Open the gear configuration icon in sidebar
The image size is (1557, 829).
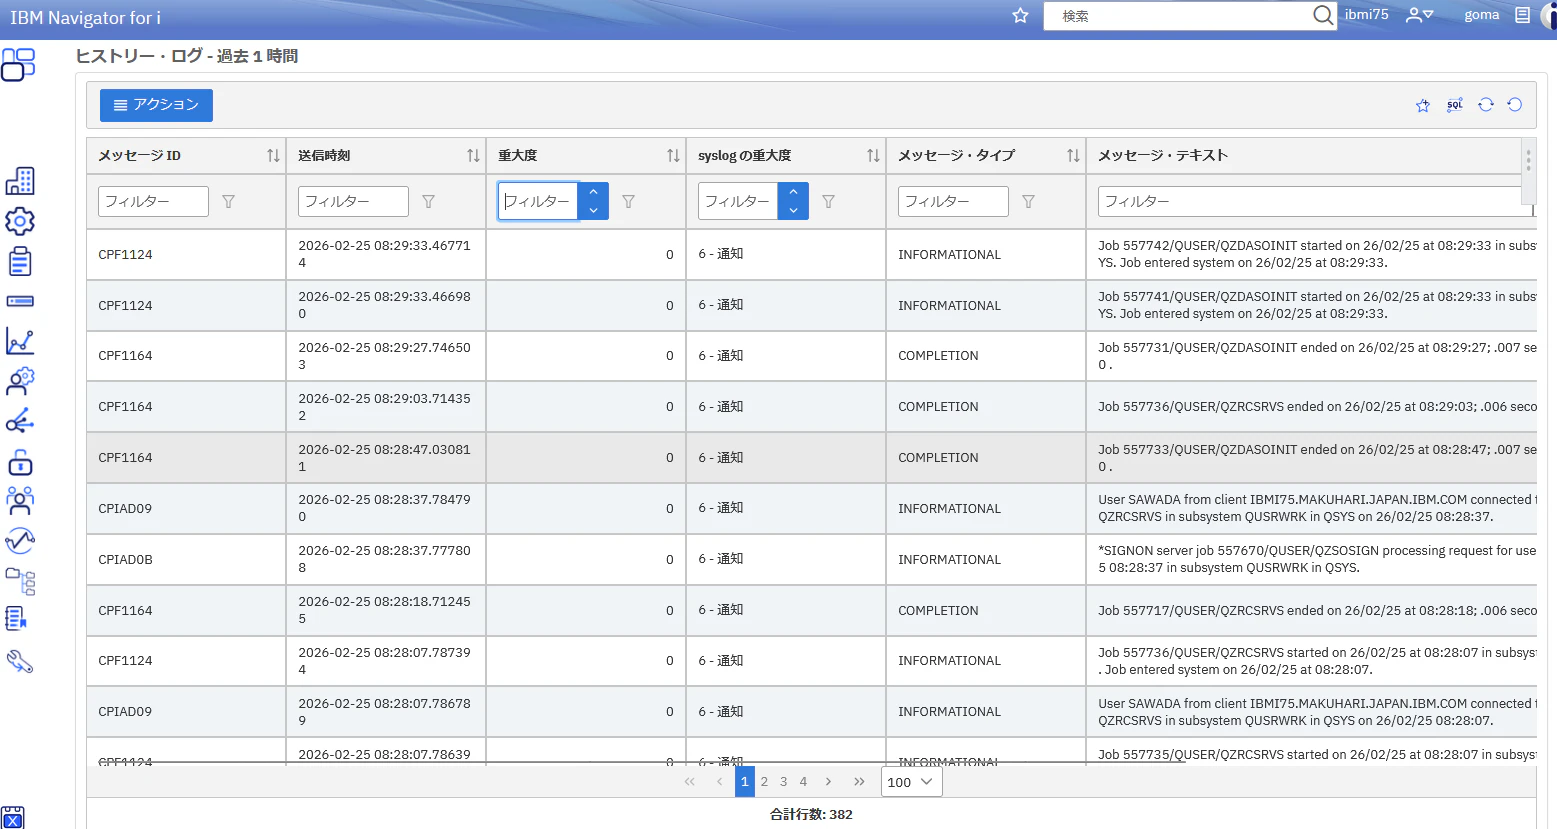(20, 221)
